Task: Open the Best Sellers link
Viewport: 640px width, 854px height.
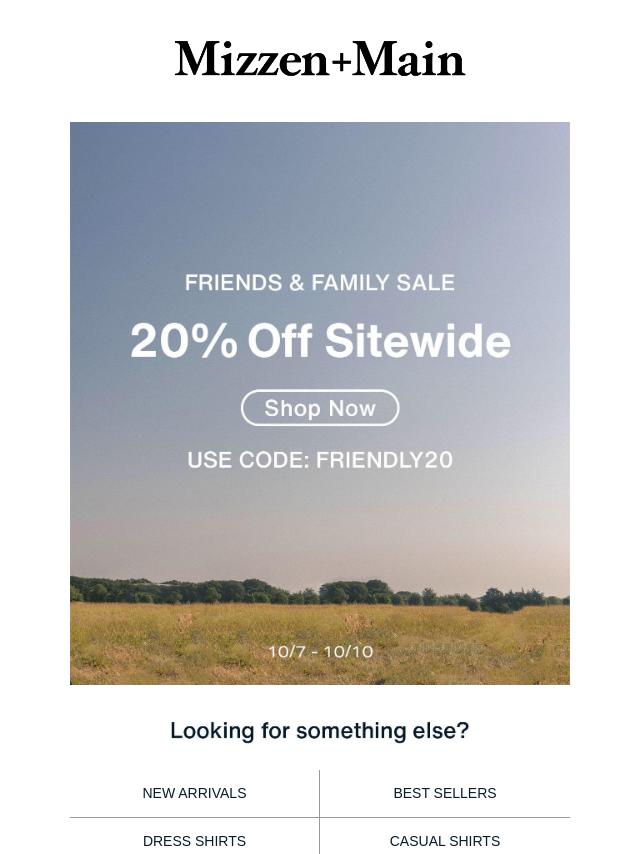Action: (x=444, y=793)
